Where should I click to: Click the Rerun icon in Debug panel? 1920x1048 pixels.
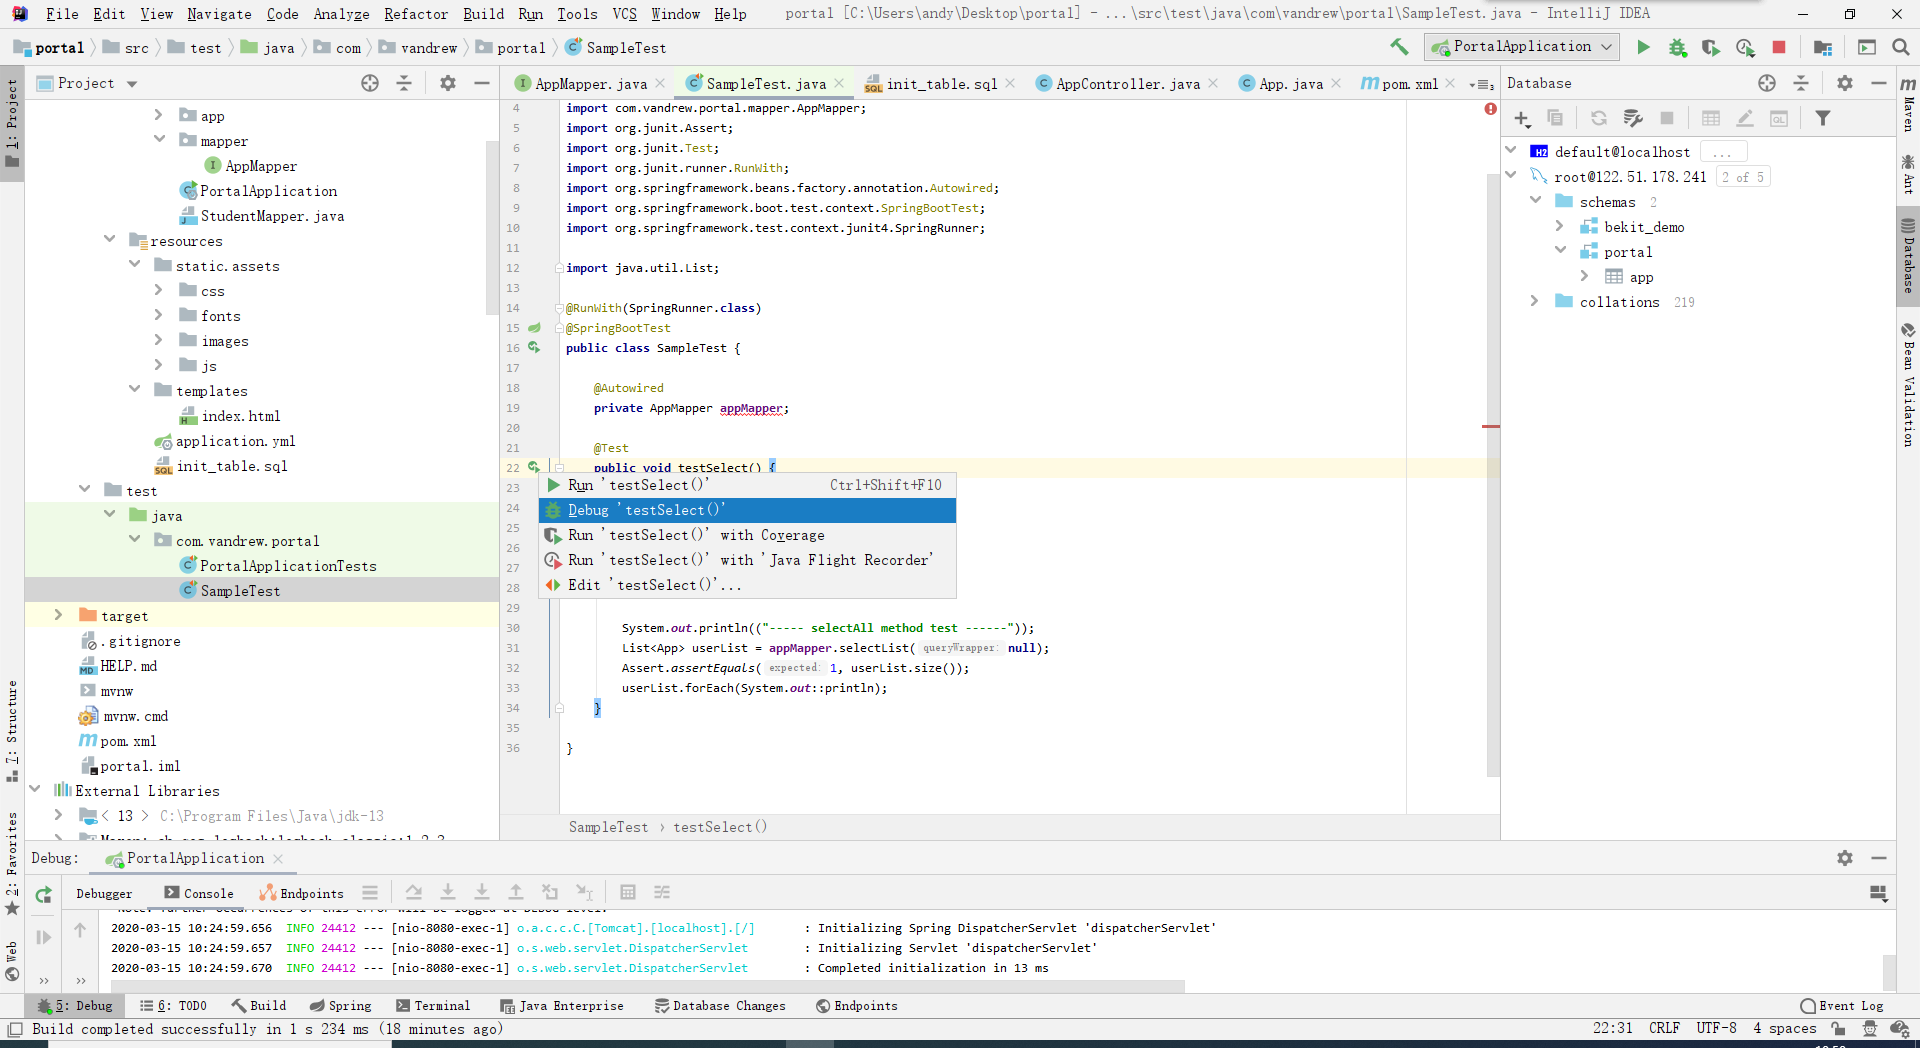coord(43,895)
